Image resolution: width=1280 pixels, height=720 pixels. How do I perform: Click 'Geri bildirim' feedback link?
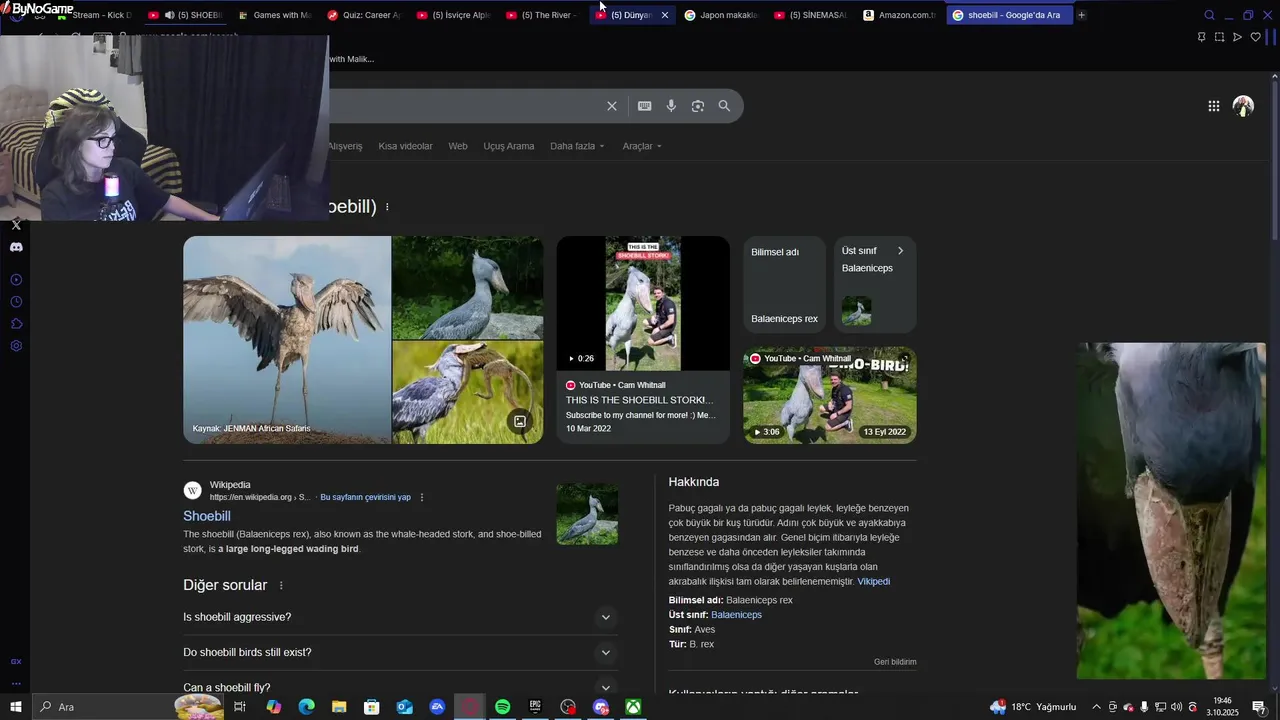pyautogui.click(x=895, y=662)
